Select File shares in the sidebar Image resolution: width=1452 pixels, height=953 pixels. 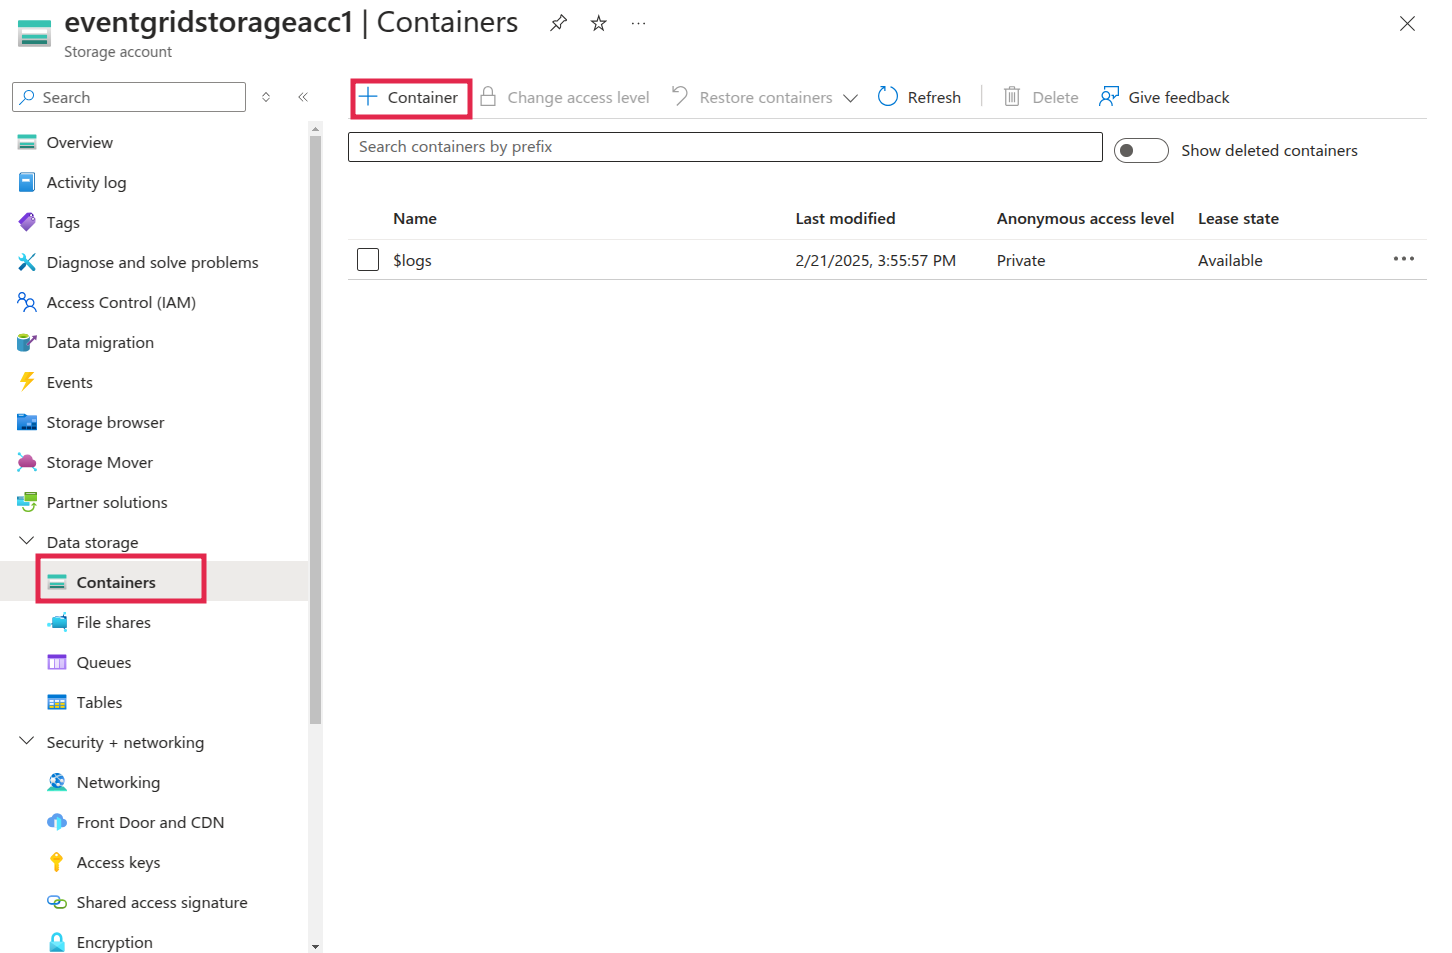[113, 622]
